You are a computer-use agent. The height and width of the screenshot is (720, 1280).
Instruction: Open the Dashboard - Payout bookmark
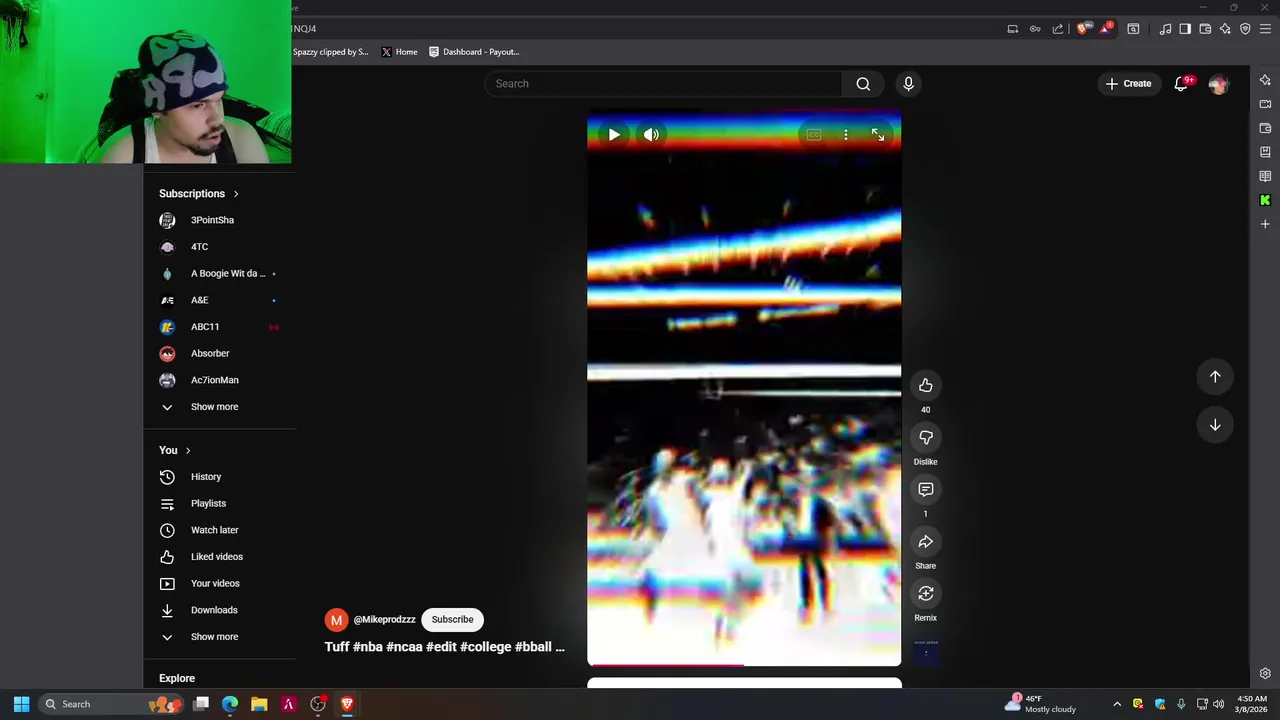point(474,52)
